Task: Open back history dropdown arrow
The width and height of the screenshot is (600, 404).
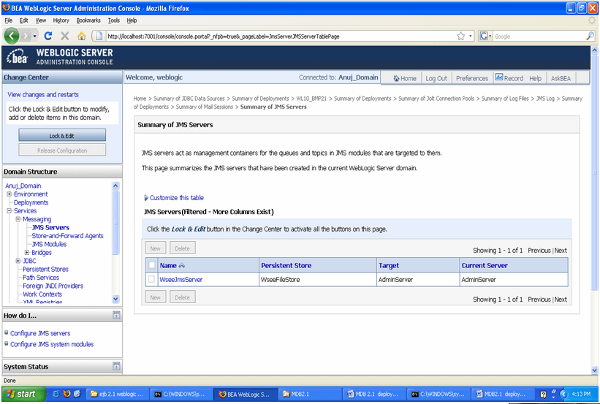Action: [x=35, y=36]
